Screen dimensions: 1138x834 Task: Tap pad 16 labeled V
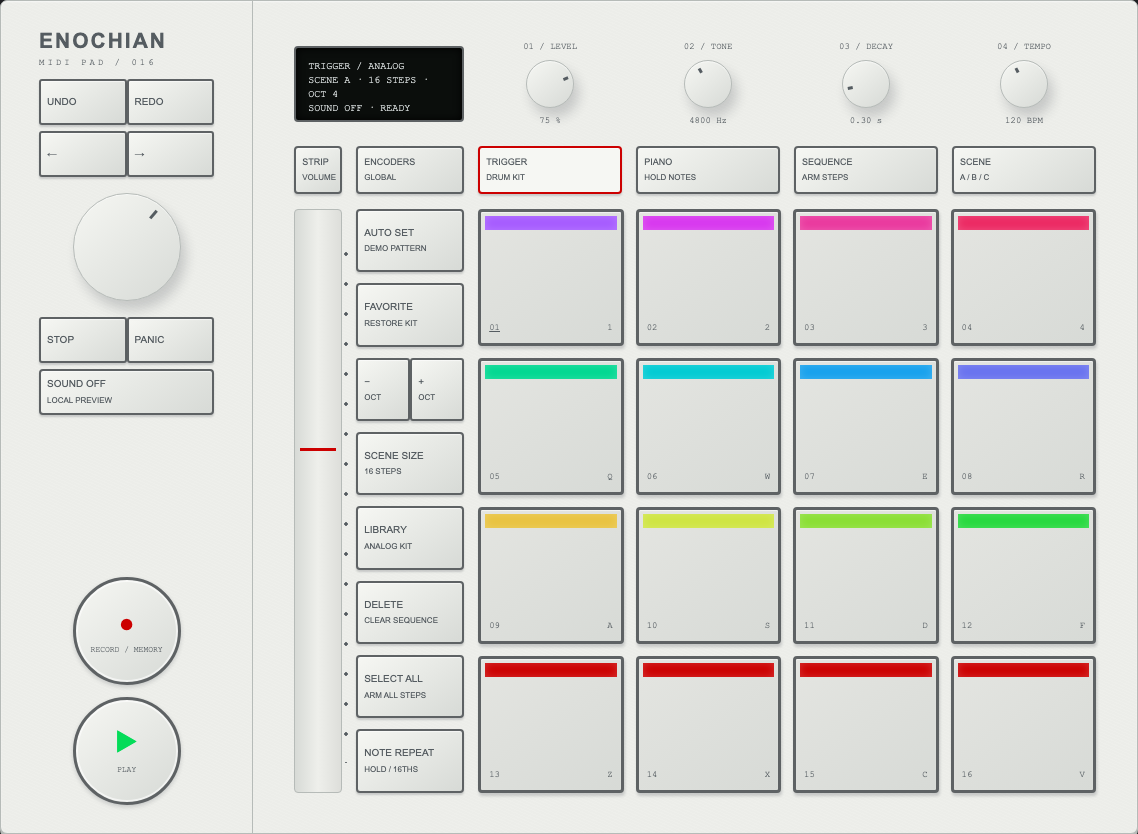[x=1023, y=724]
